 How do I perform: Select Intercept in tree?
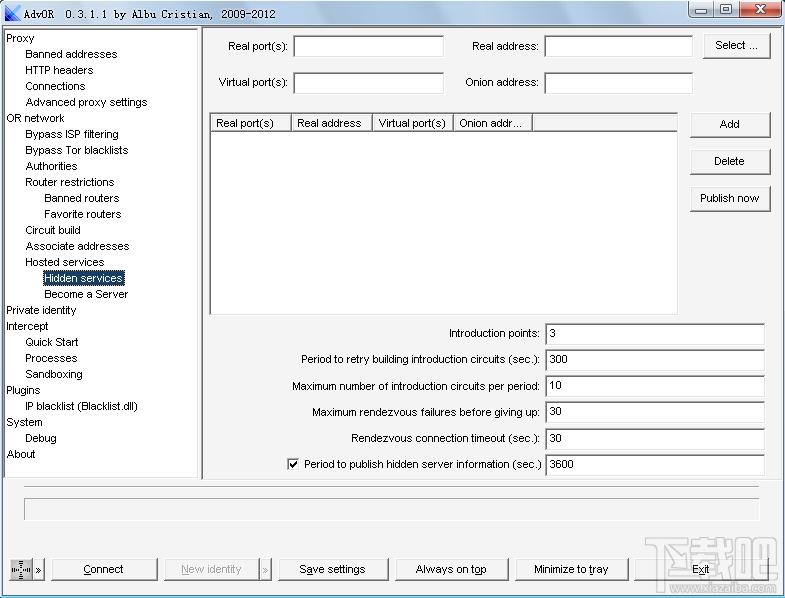point(27,327)
